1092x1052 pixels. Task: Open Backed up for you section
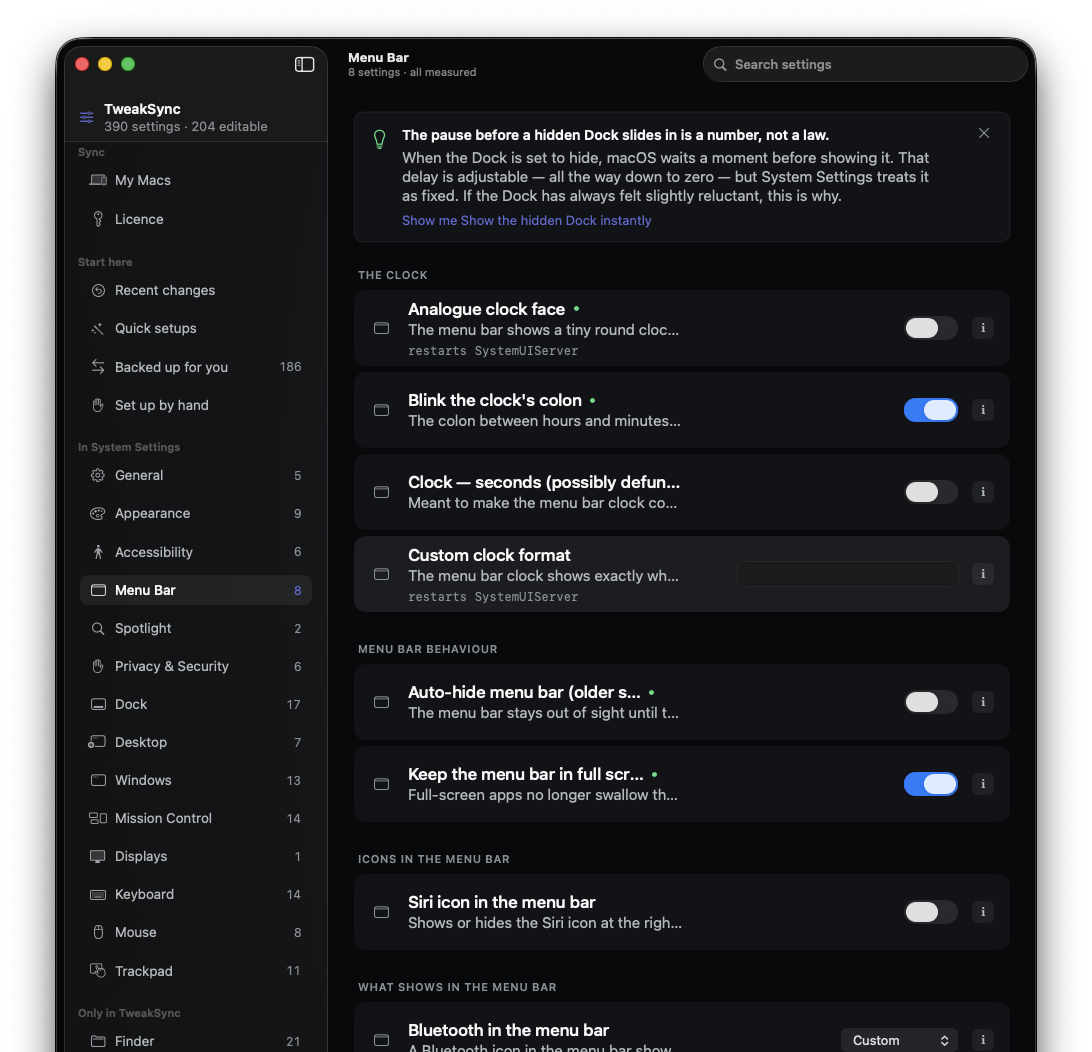pyautogui.click(x=196, y=367)
